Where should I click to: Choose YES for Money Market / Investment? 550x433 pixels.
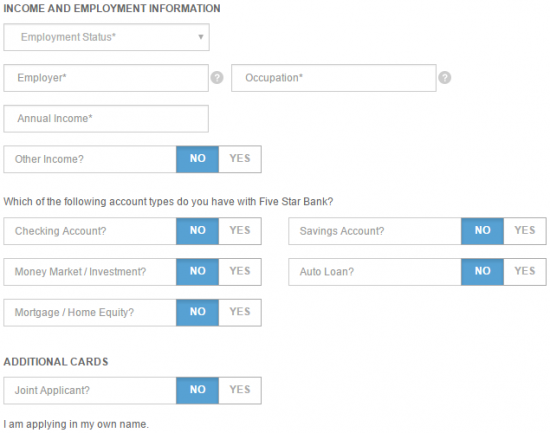coord(240,272)
